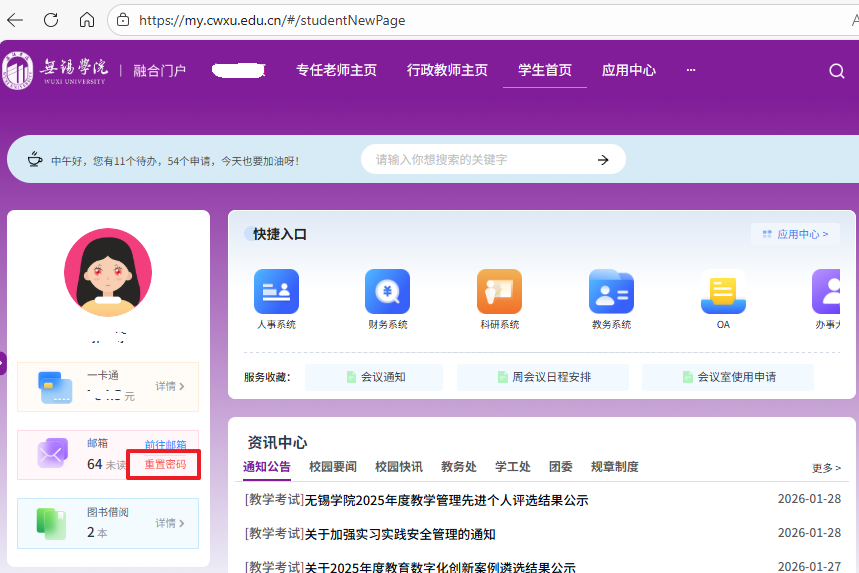This screenshot has width=859, height=573.
Task: Expand the collapsed left side panel handle
Action: click(3, 363)
